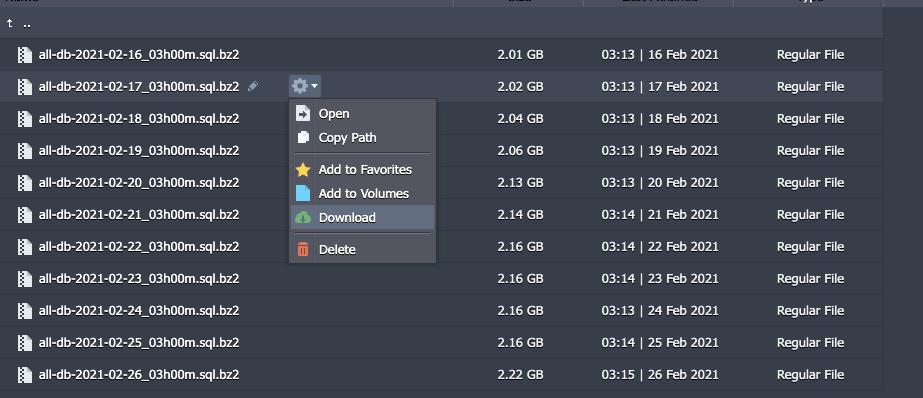Select Add to Favorites menu entry
This screenshot has height=398, width=923.
(363, 170)
